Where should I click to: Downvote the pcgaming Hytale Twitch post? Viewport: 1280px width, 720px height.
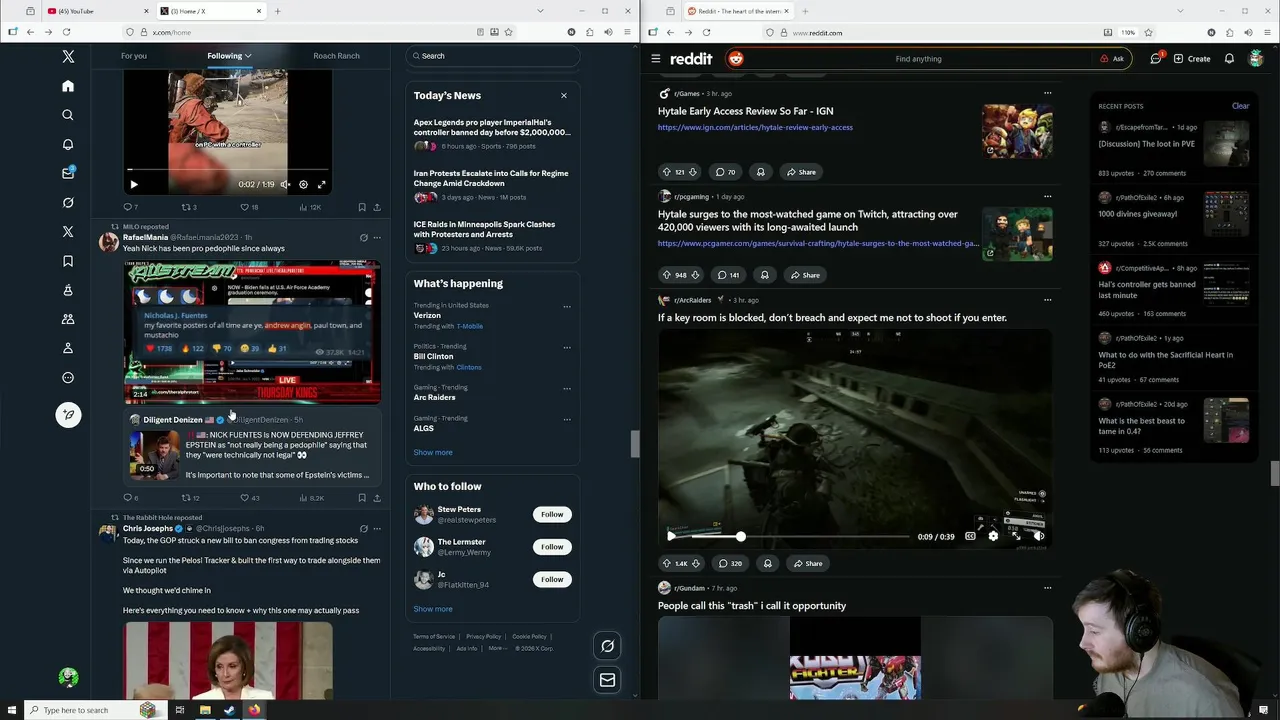click(x=693, y=275)
